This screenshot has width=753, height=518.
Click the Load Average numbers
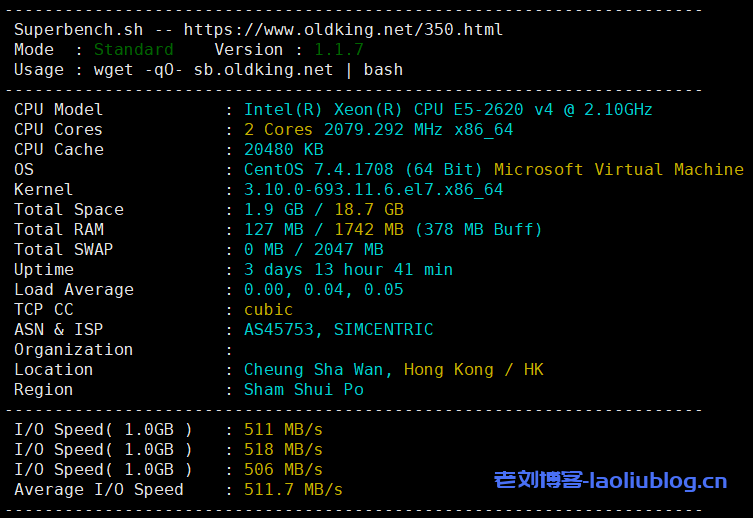pos(323,290)
